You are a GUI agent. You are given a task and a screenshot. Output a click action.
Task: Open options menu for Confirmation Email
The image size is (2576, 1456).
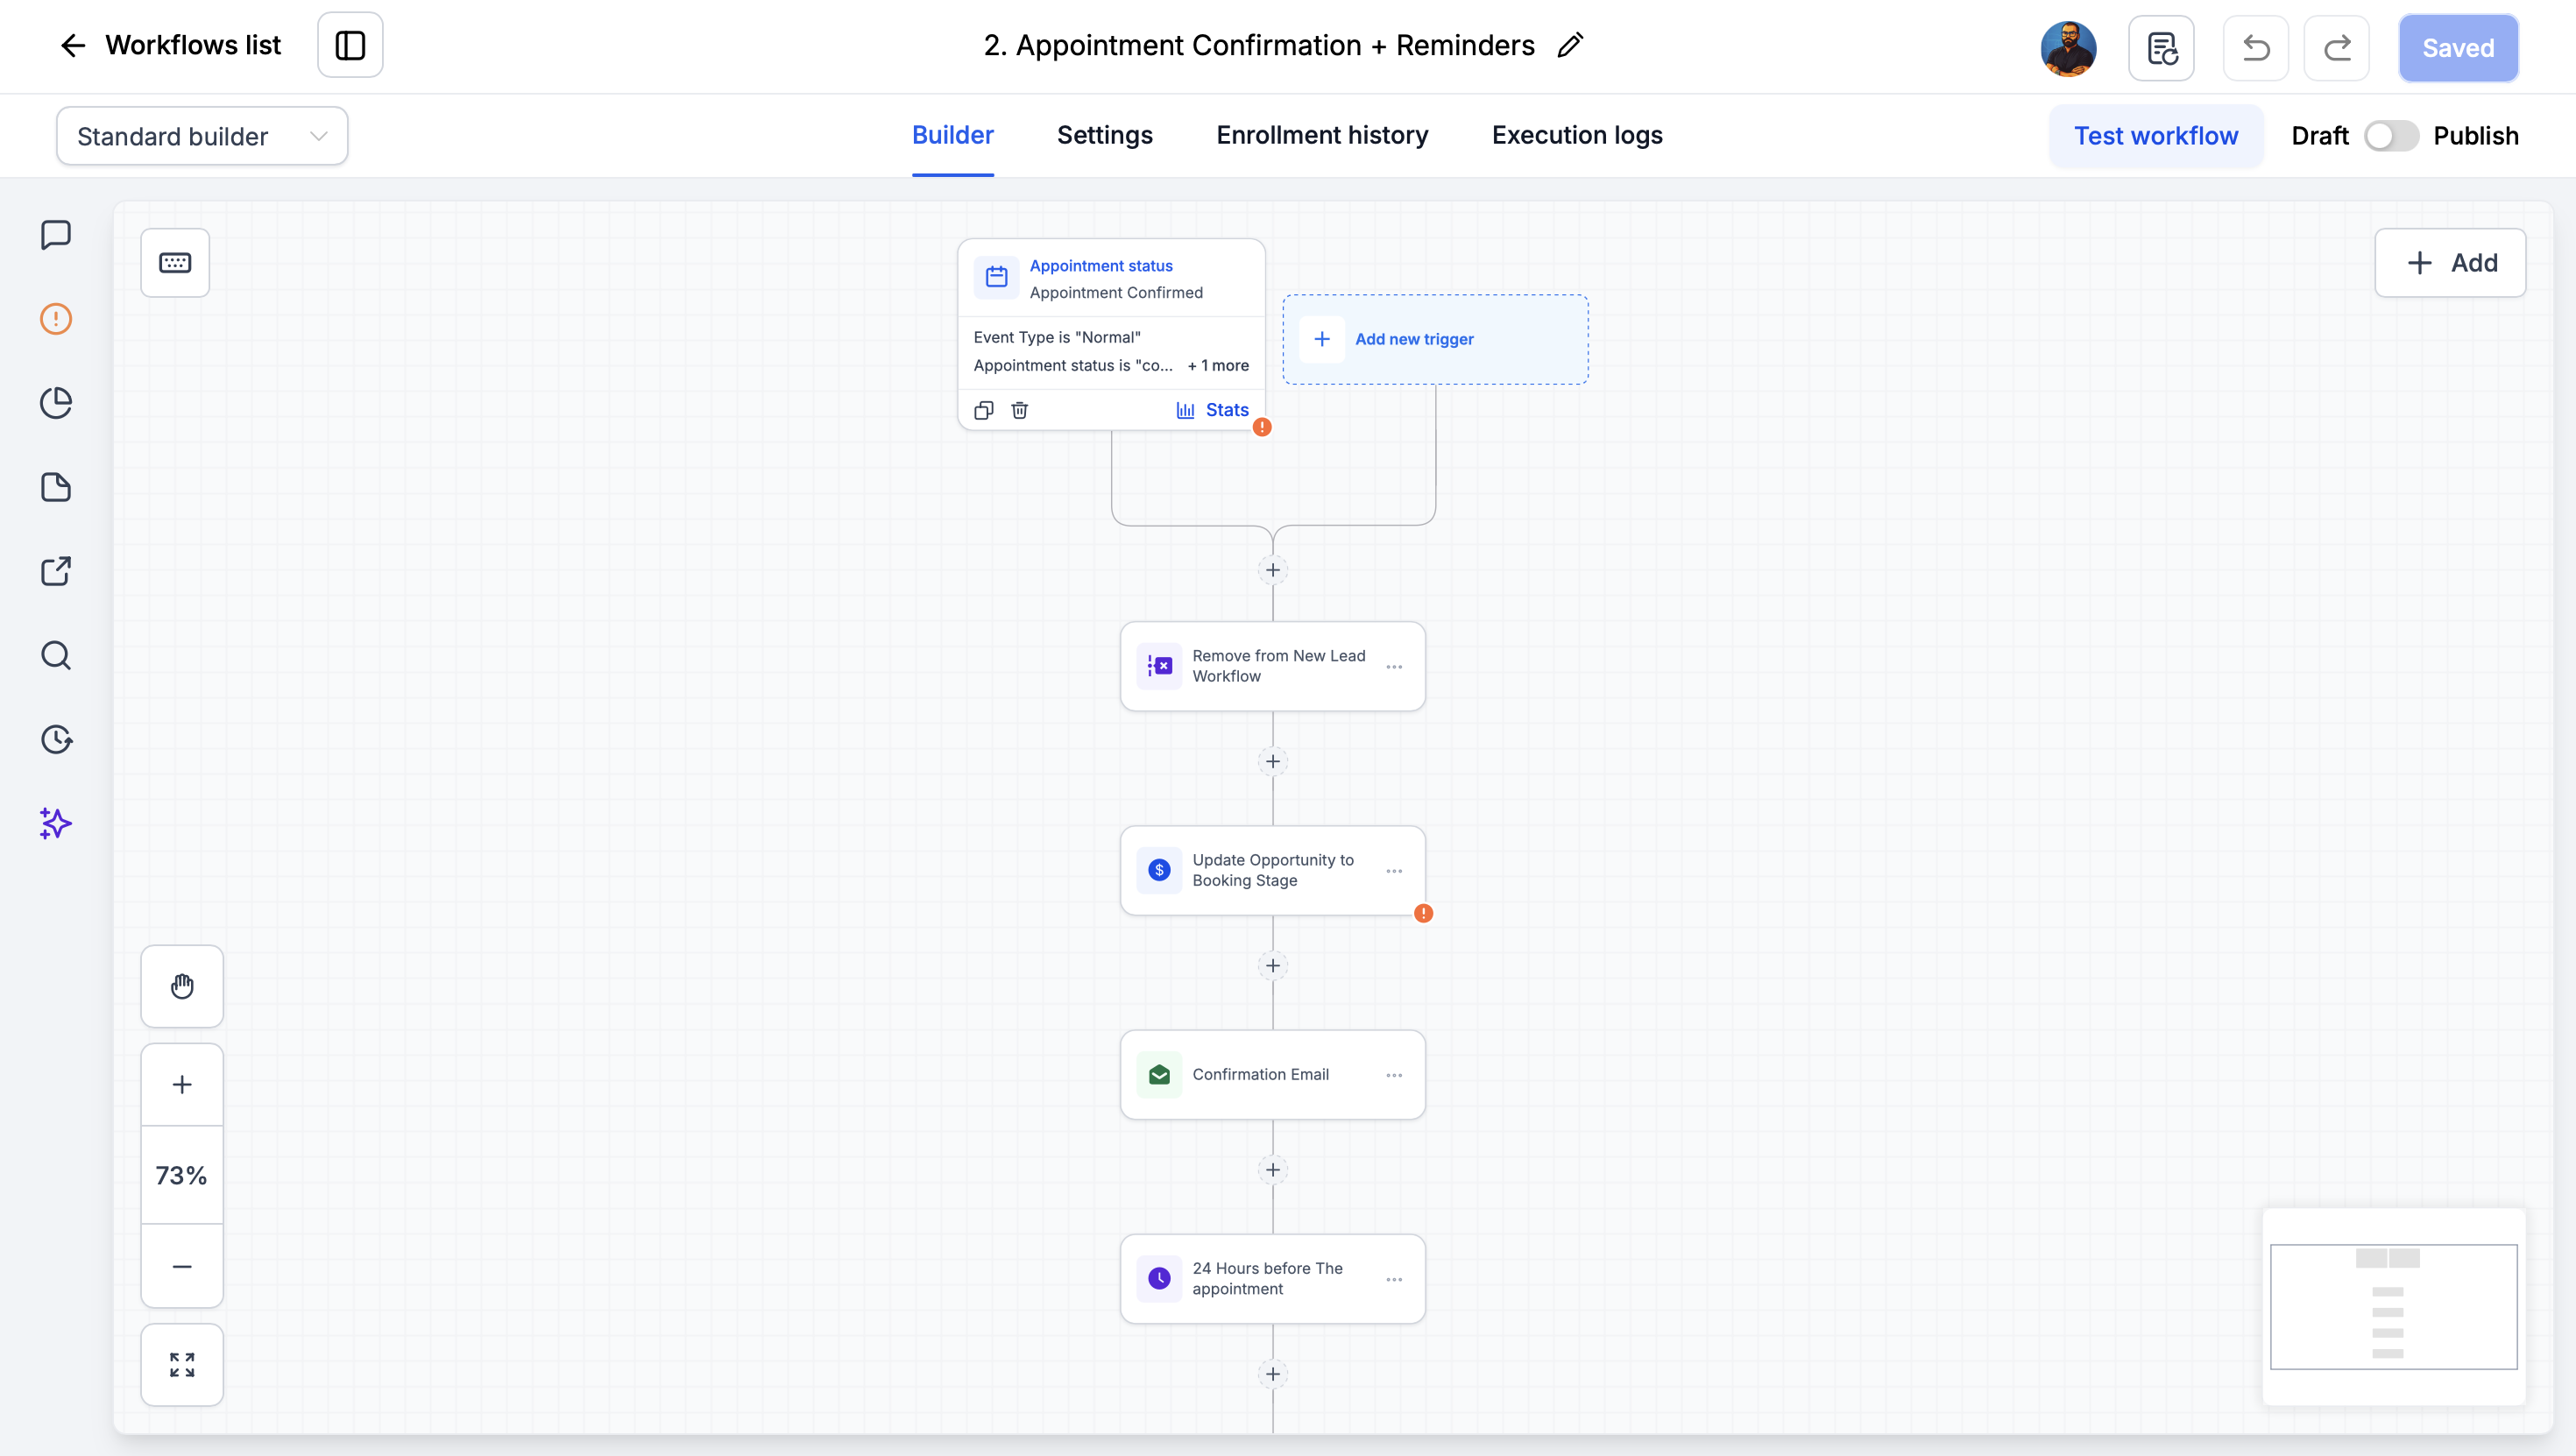coord(1394,1075)
